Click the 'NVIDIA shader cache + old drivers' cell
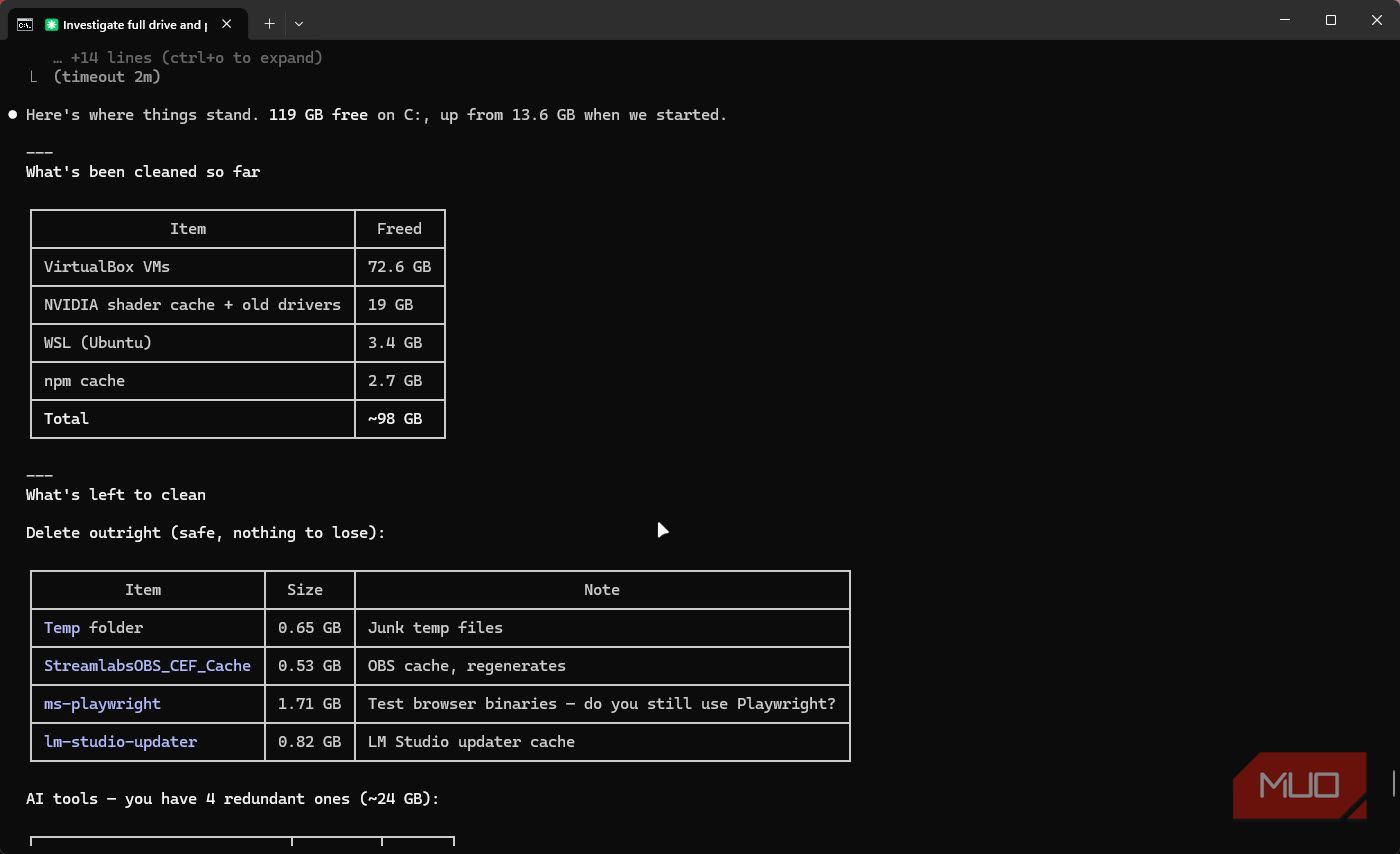Screen dimensions: 1400x854 (x=192, y=305)
